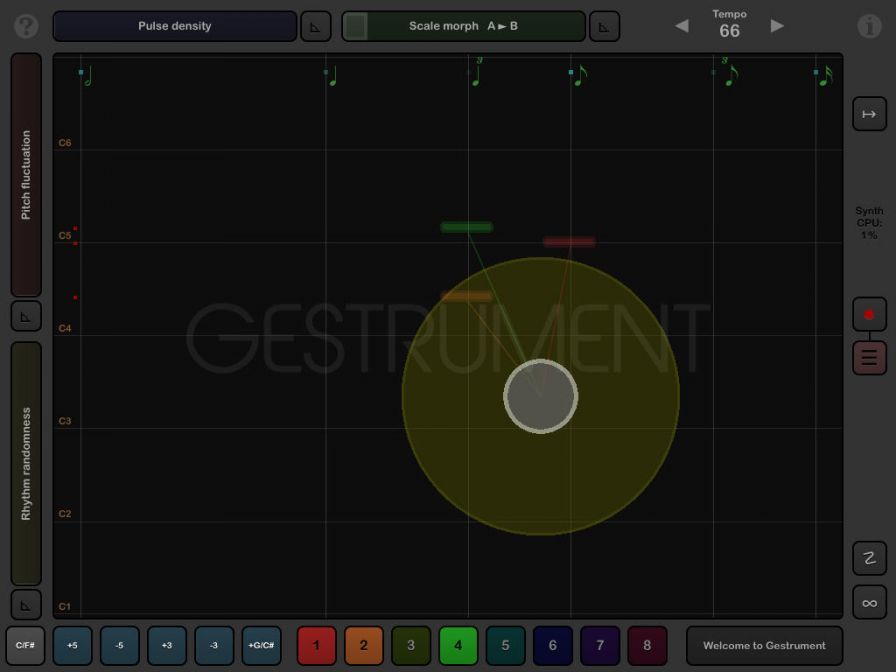896x672 pixels.
Task: Click the +5 transpose button
Action: (72, 645)
